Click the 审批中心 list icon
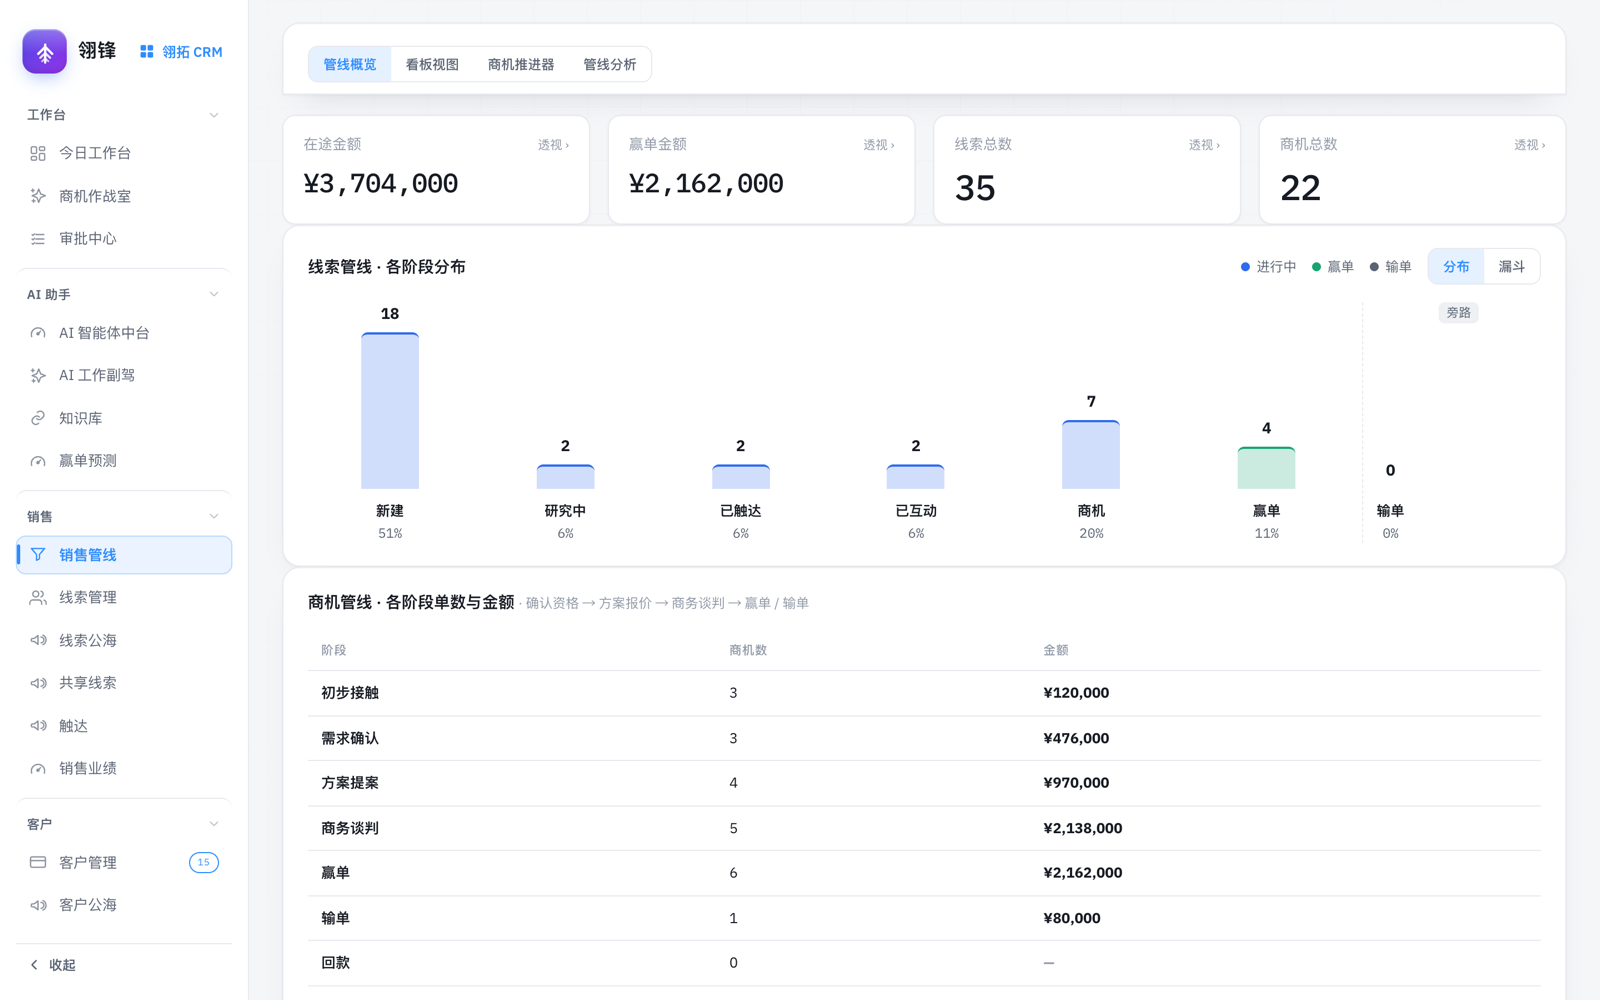This screenshot has width=1600, height=1000. point(38,239)
